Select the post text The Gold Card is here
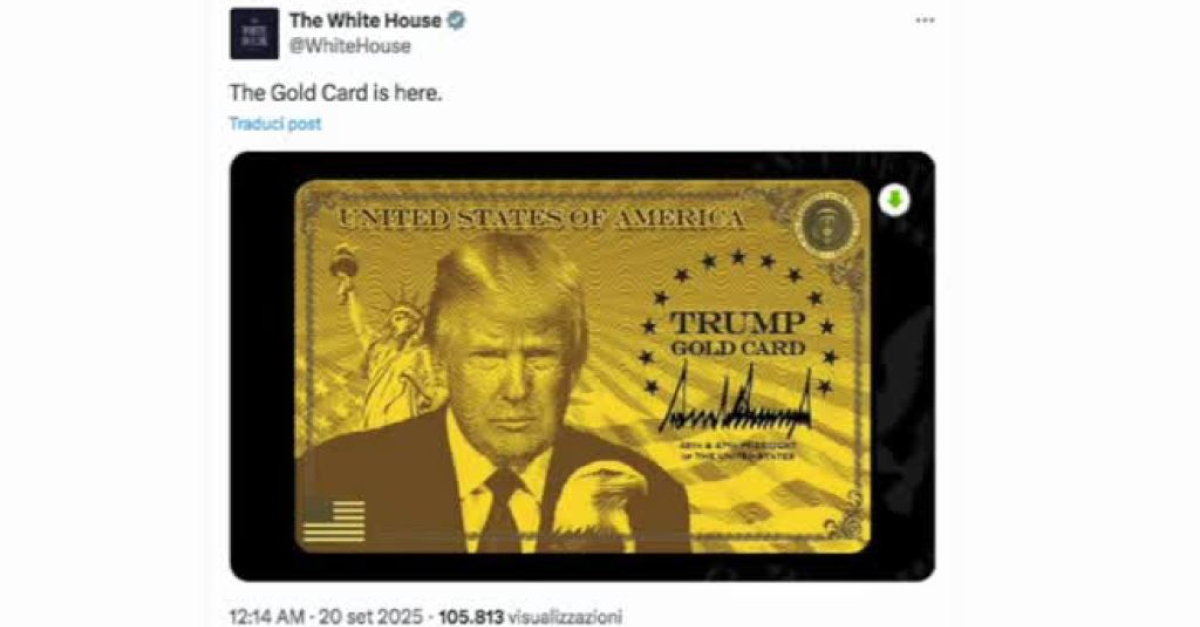 pos(336,93)
